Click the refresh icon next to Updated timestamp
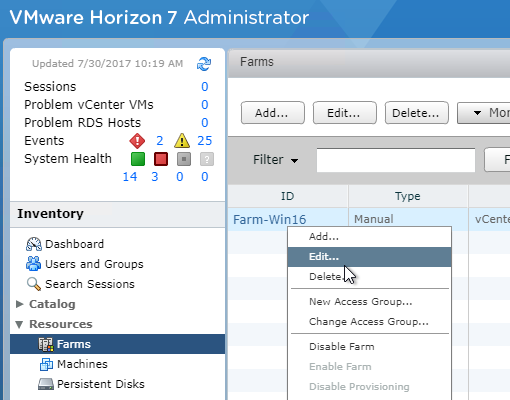510x400 pixels. click(x=204, y=64)
